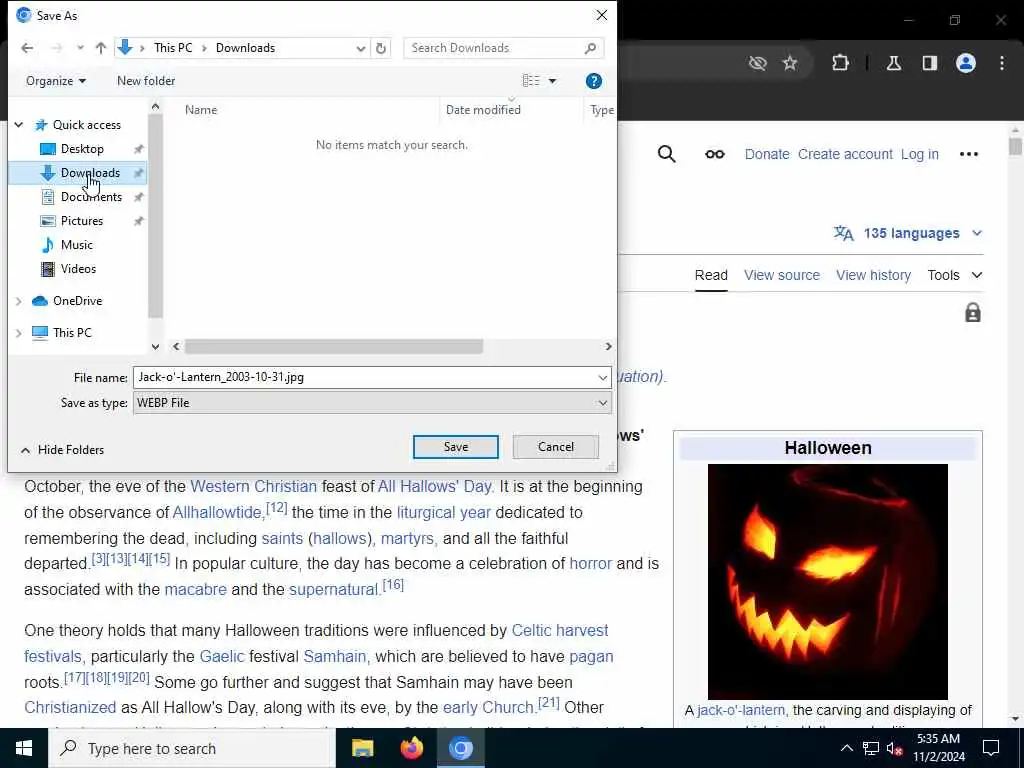Sort by Name column
The width and height of the screenshot is (1024, 768).
point(200,110)
